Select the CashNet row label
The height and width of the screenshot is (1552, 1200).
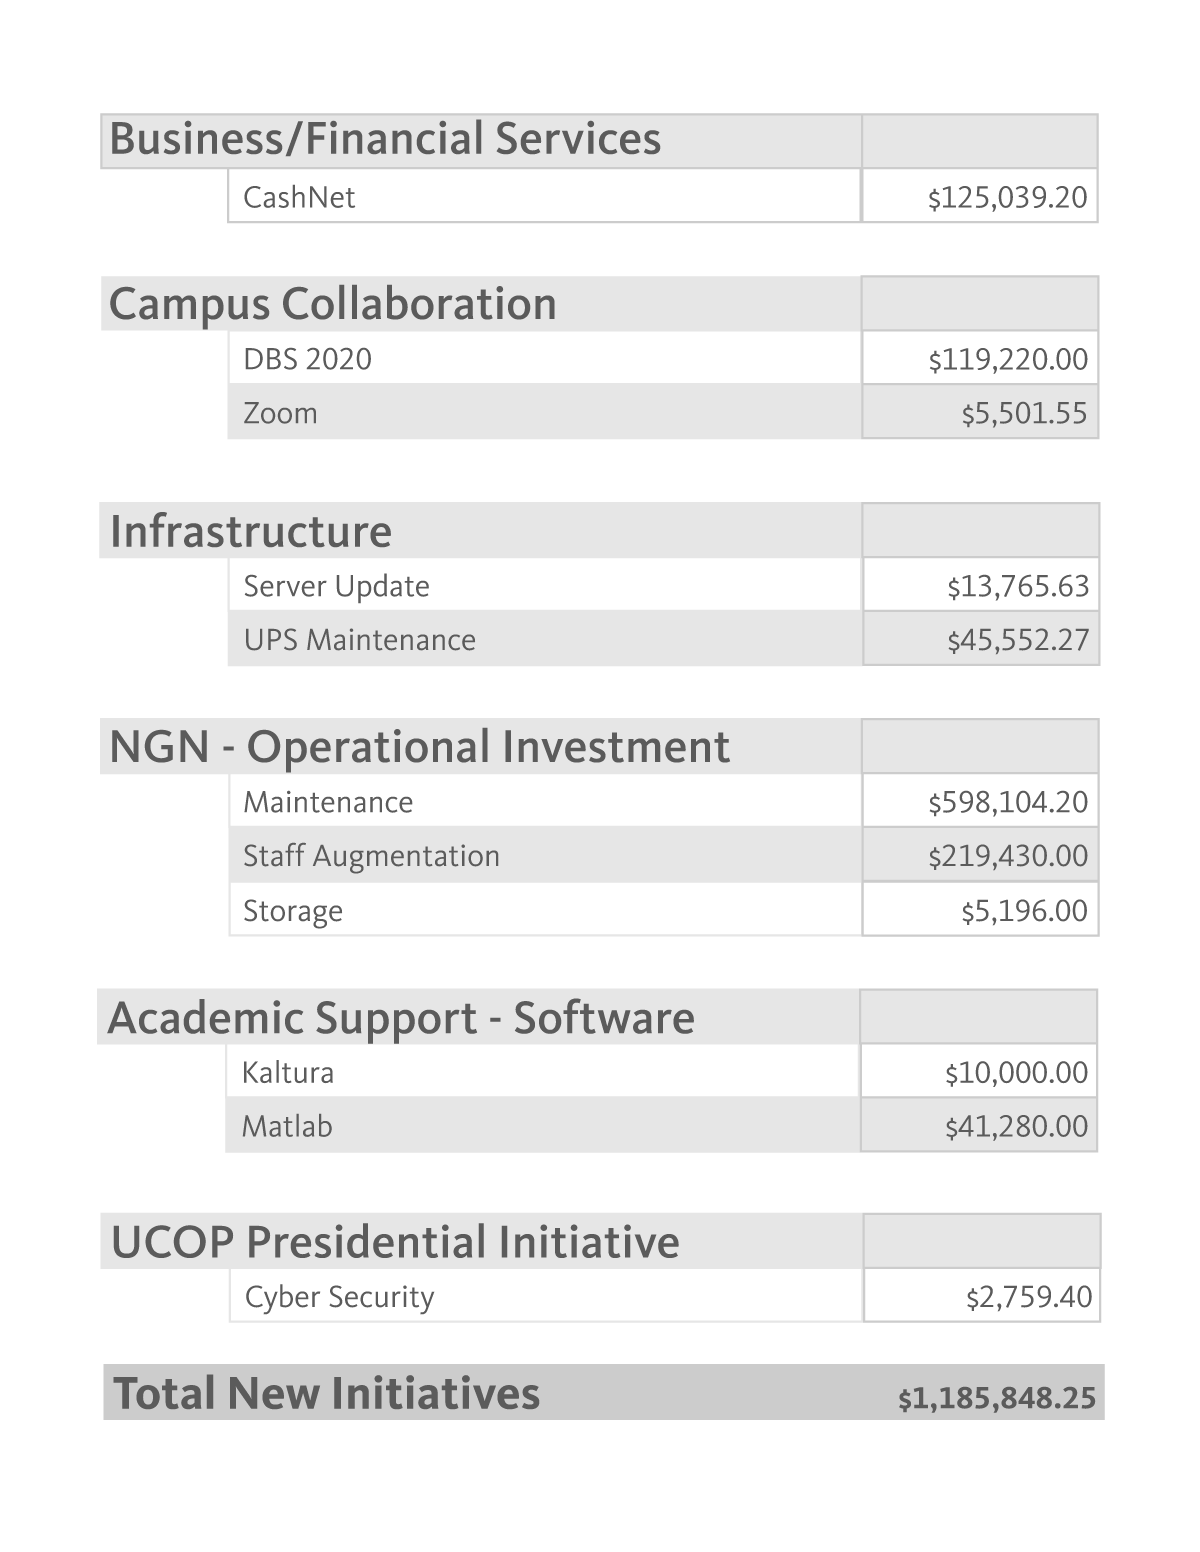pyautogui.click(x=299, y=197)
